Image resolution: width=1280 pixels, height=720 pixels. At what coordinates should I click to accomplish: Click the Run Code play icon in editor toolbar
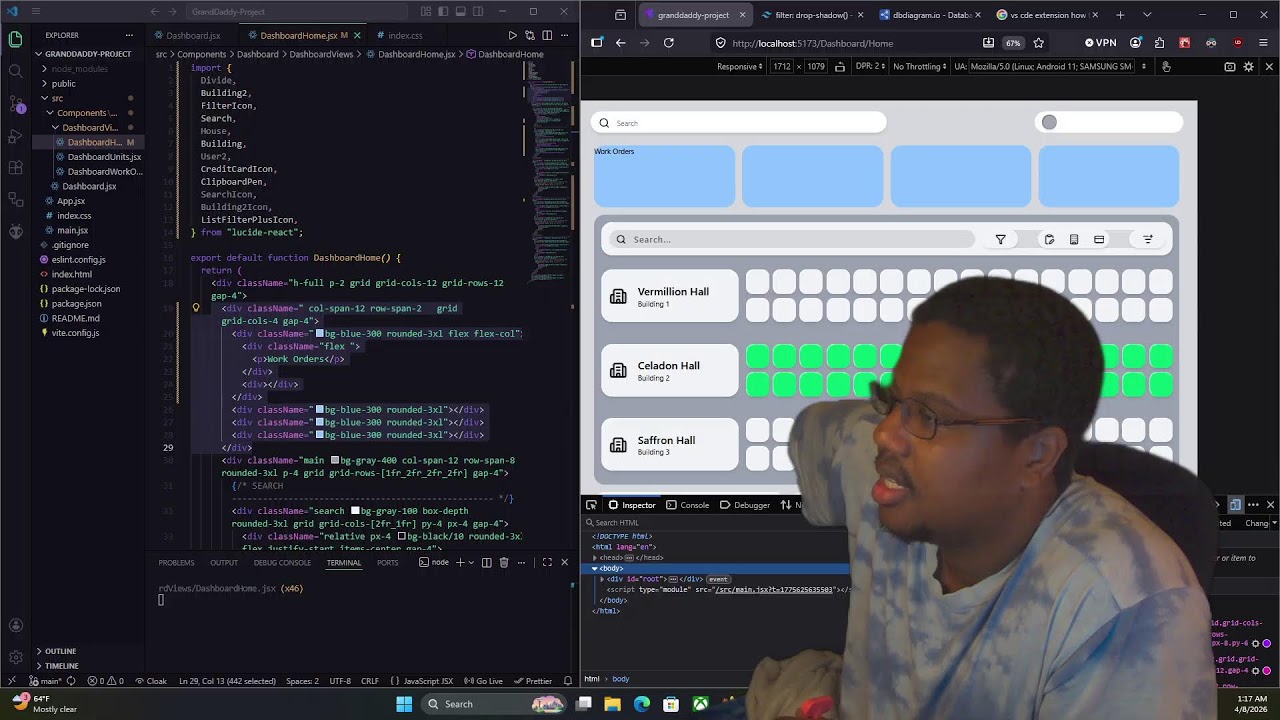[x=512, y=35]
